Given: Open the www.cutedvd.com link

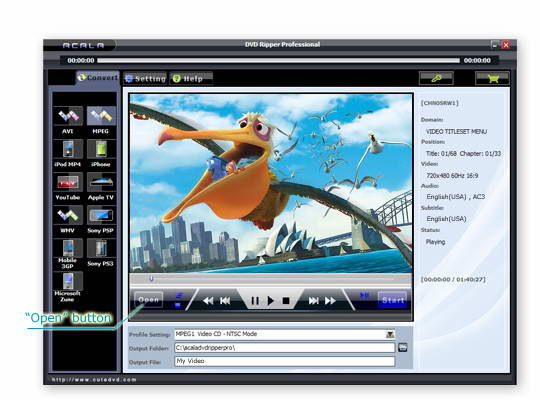Looking at the screenshot, I should tap(94, 379).
